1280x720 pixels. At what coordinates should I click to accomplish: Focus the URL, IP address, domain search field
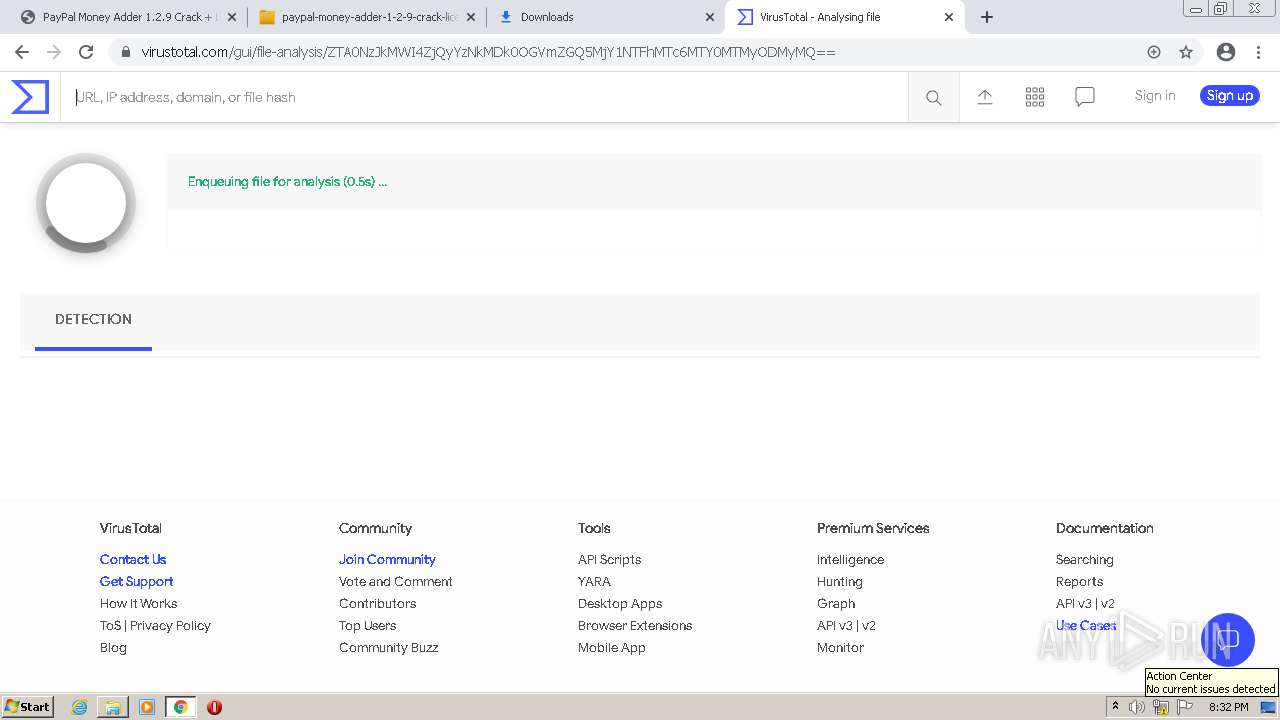click(485, 97)
